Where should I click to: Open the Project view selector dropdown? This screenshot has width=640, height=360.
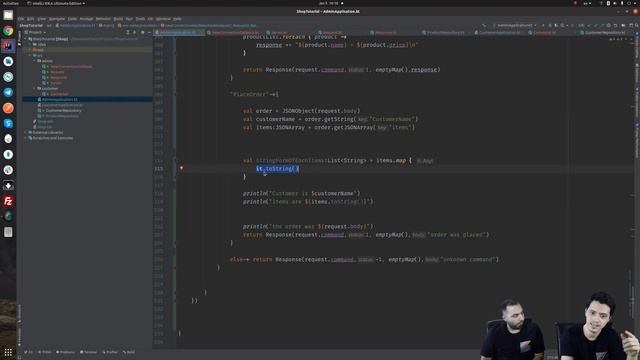click(x=35, y=32)
